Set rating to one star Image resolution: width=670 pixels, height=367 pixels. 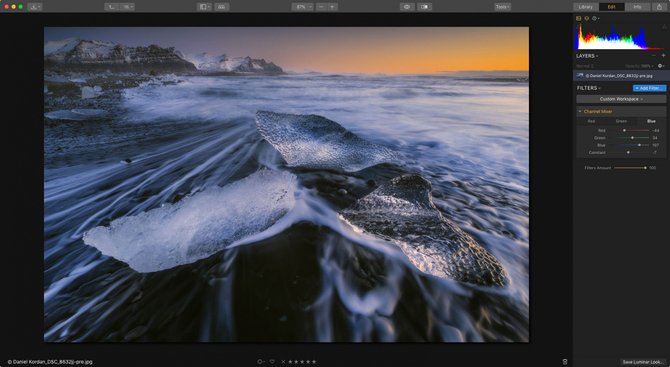pos(291,362)
